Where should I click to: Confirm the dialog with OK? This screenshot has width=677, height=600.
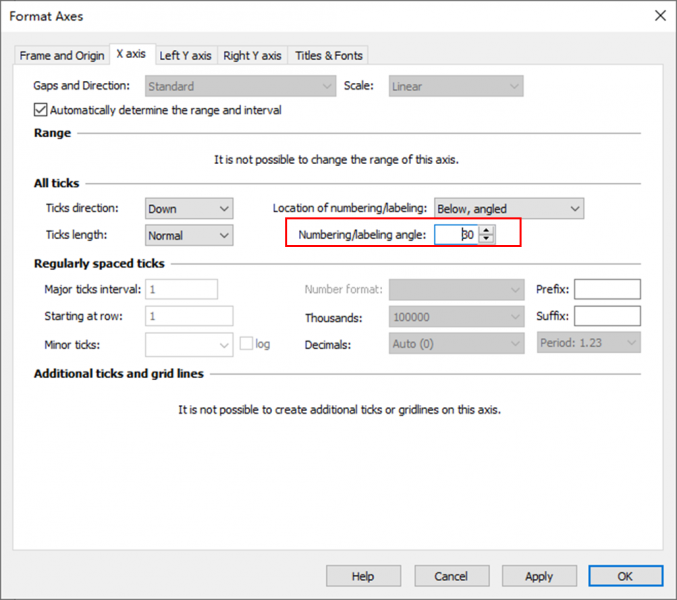(x=625, y=576)
